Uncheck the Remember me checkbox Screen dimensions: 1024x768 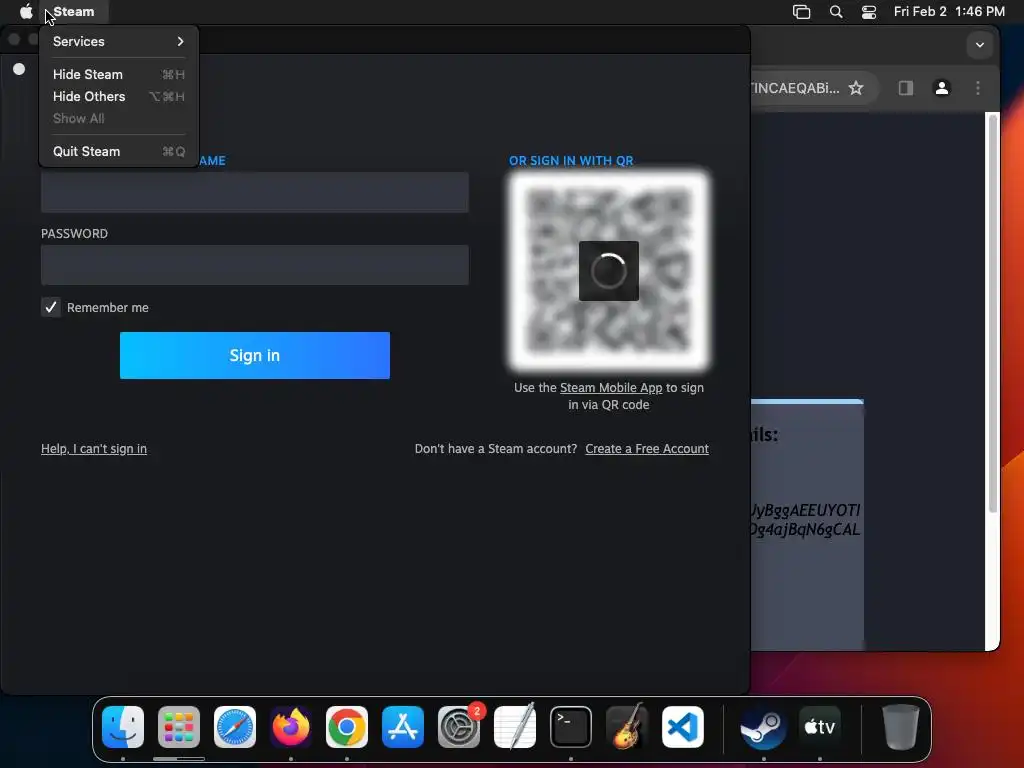click(51, 307)
